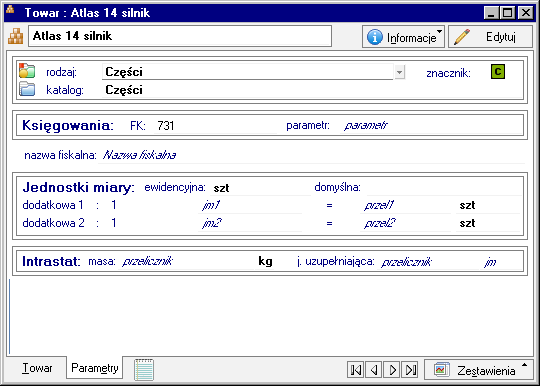540x386 pixels.
Task: Click the przel1 conversion field
Action: point(405,206)
